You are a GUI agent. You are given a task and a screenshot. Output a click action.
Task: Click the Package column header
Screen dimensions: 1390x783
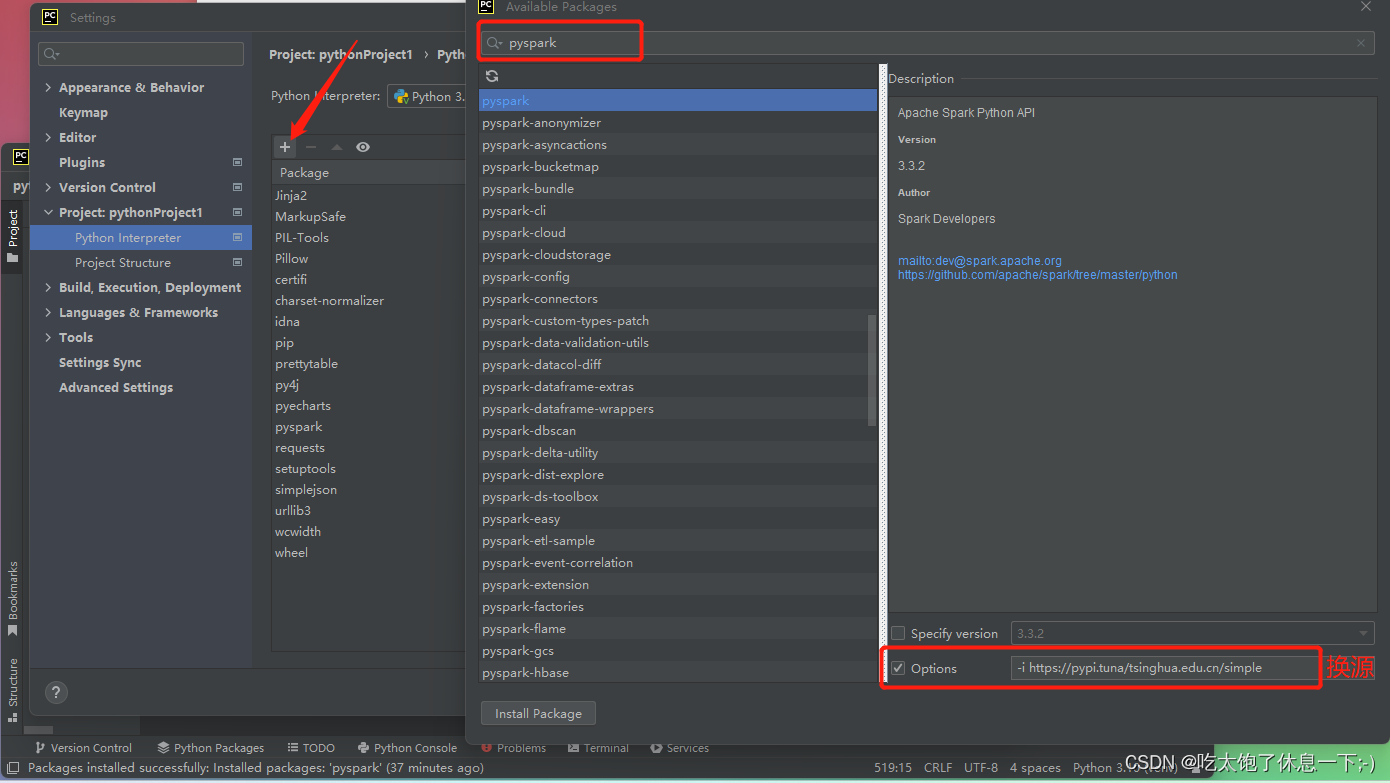pos(370,173)
